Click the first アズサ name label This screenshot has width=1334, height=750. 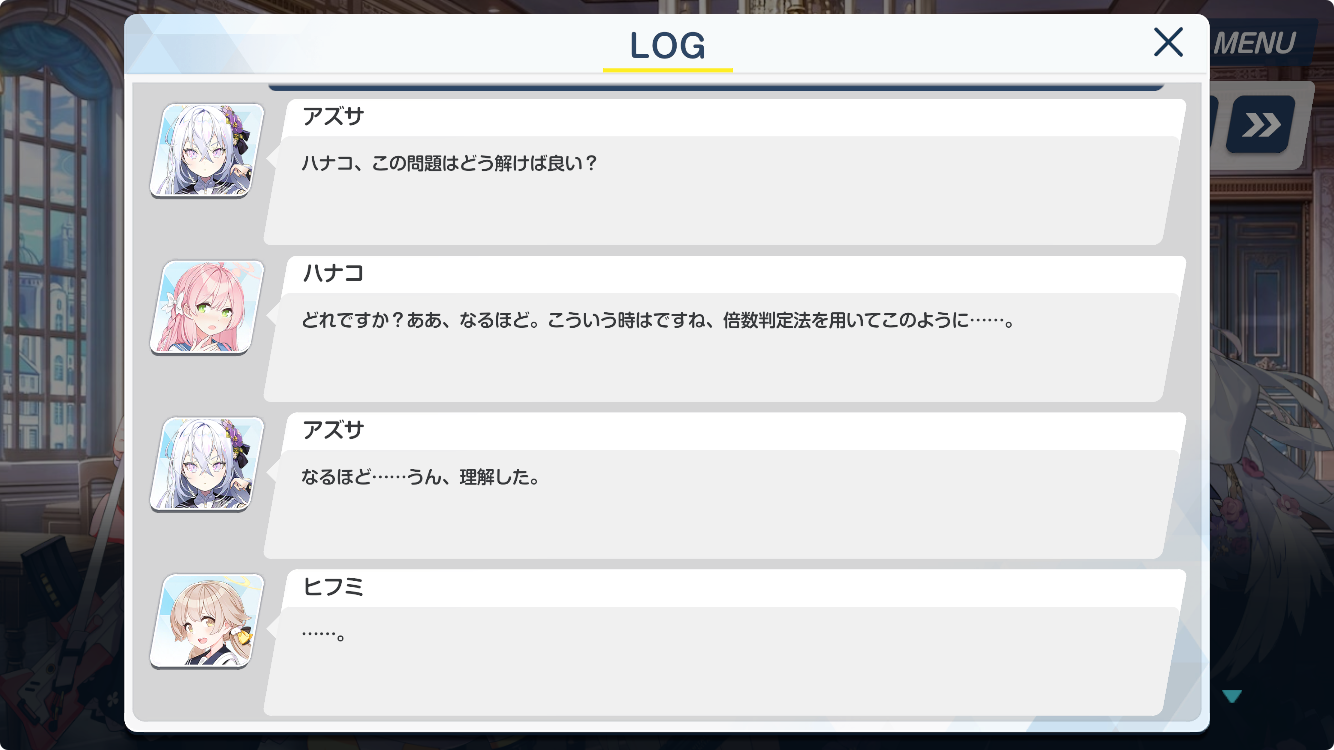[x=333, y=117]
